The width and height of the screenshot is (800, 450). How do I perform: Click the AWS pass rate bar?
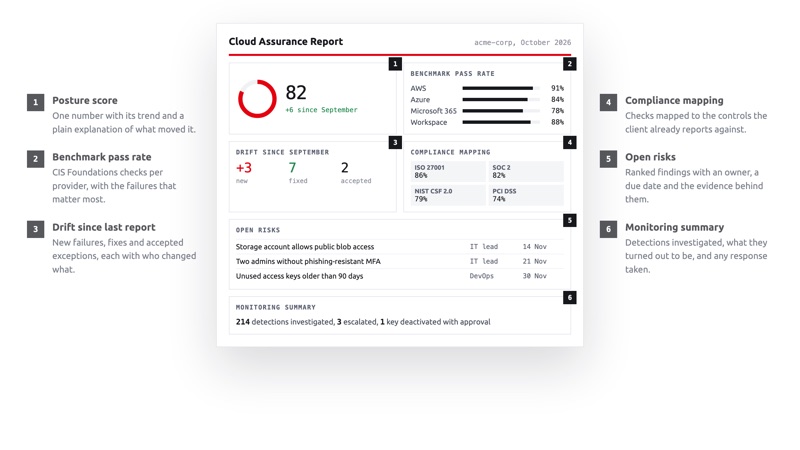point(501,88)
